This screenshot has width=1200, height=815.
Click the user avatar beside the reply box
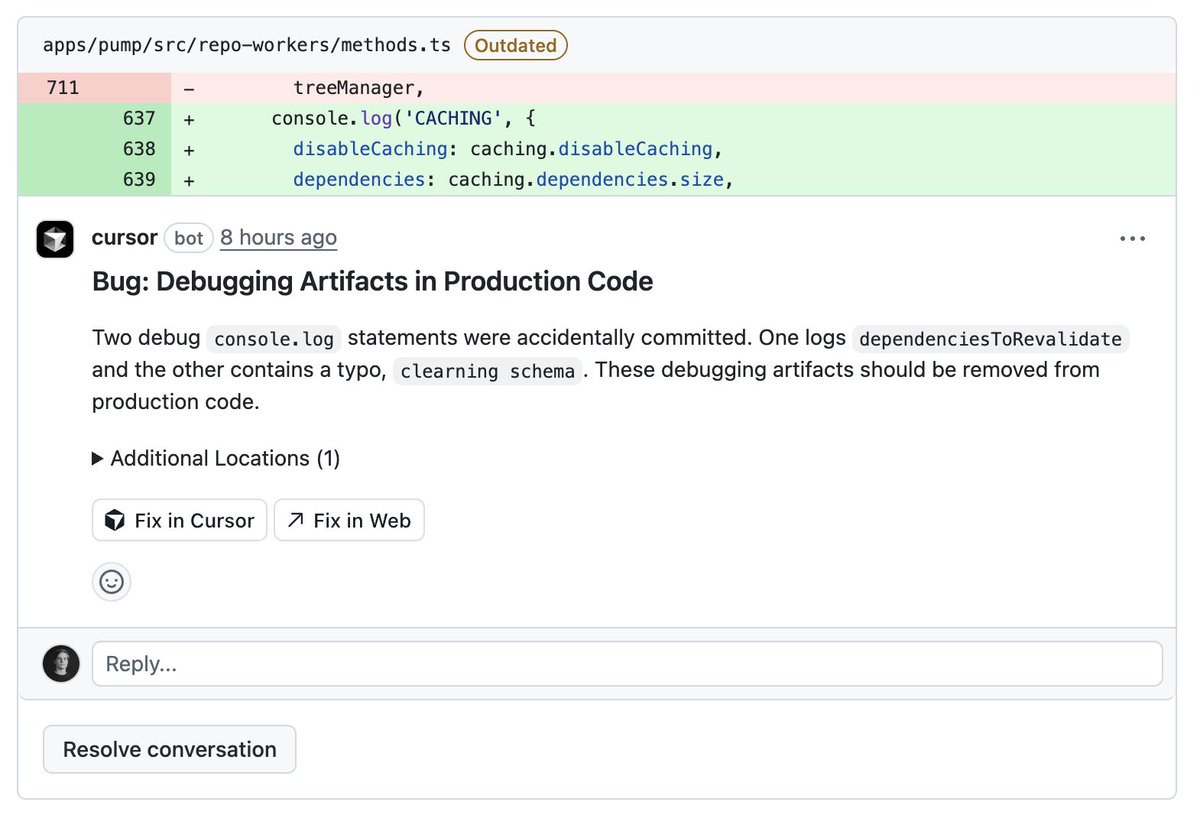pos(61,664)
